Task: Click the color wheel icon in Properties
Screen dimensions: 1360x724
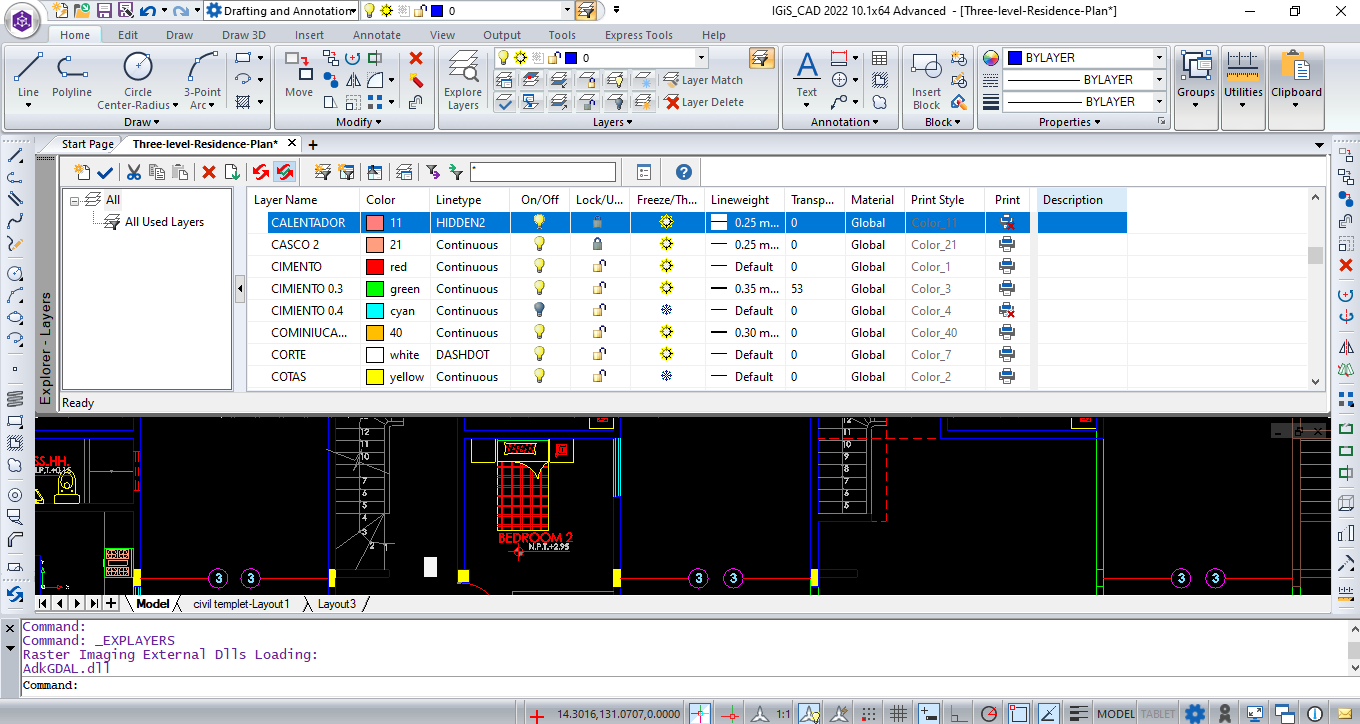Action: [x=991, y=58]
